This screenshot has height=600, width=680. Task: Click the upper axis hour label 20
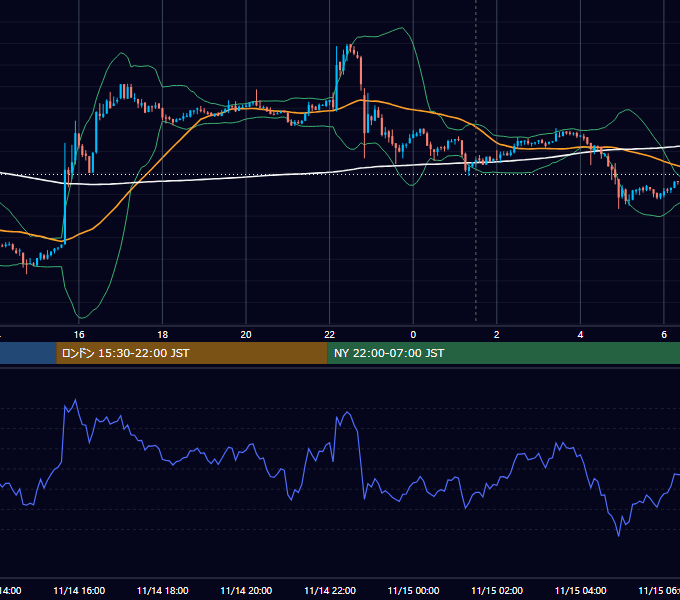click(x=246, y=335)
